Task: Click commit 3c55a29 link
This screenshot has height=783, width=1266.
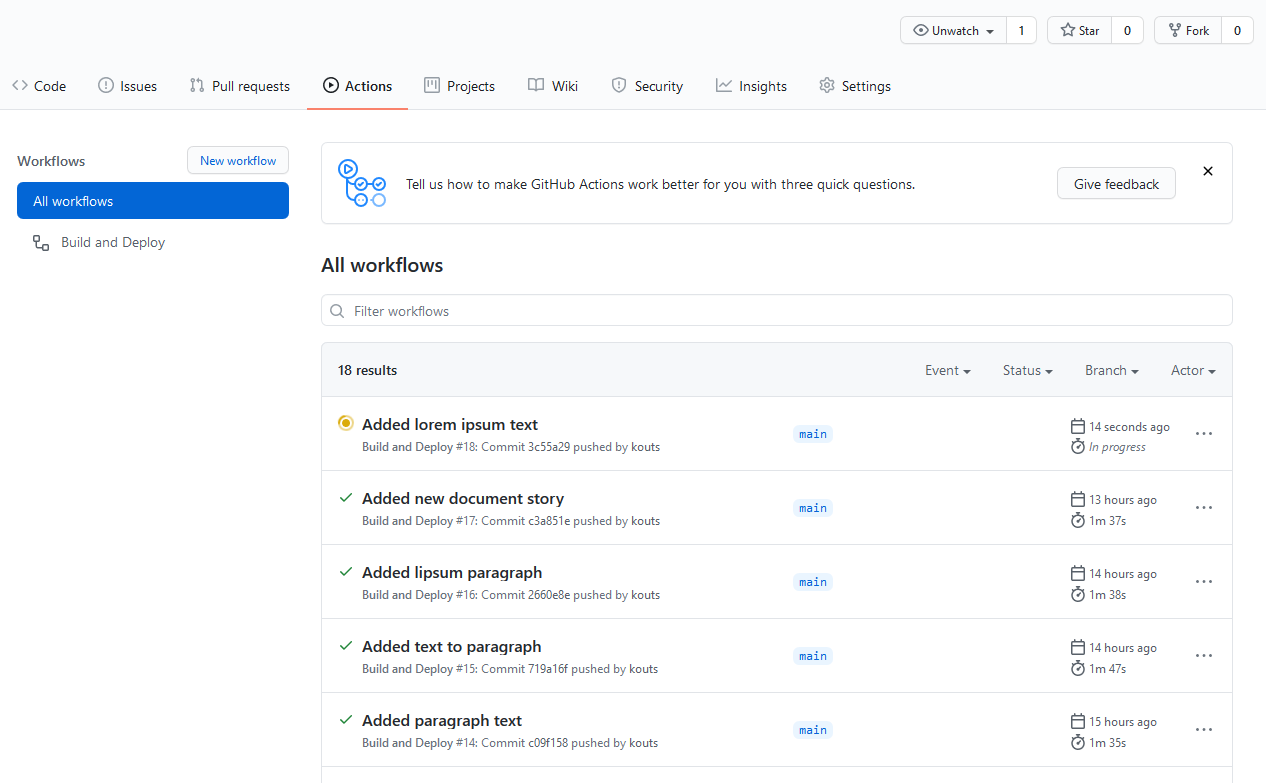Action: (549, 447)
